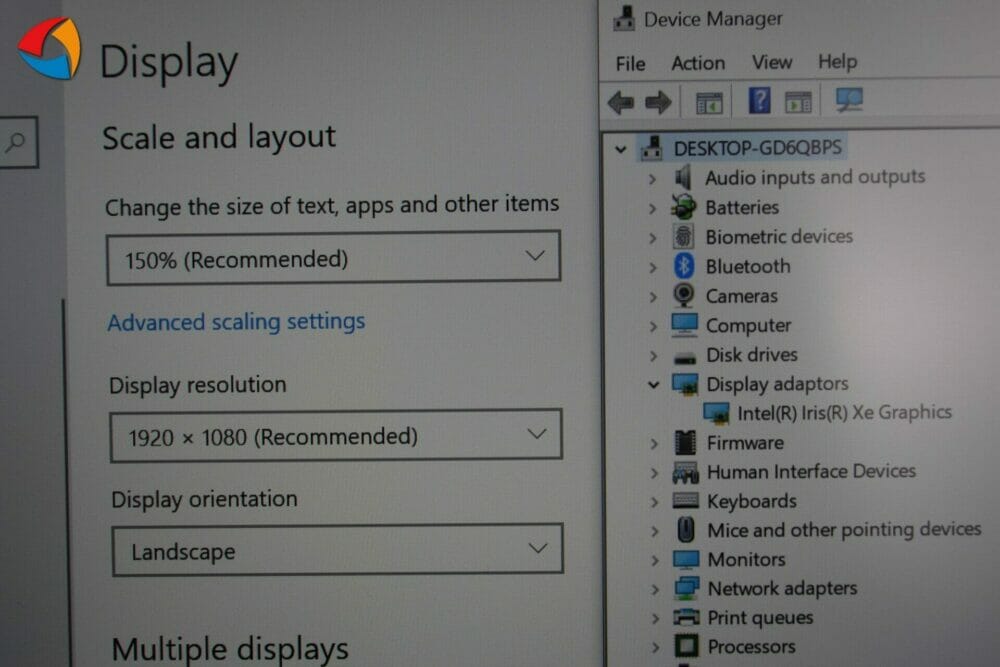The width and height of the screenshot is (1000, 667).
Task: Expand the Network adapters node
Action: pyautogui.click(x=654, y=589)
